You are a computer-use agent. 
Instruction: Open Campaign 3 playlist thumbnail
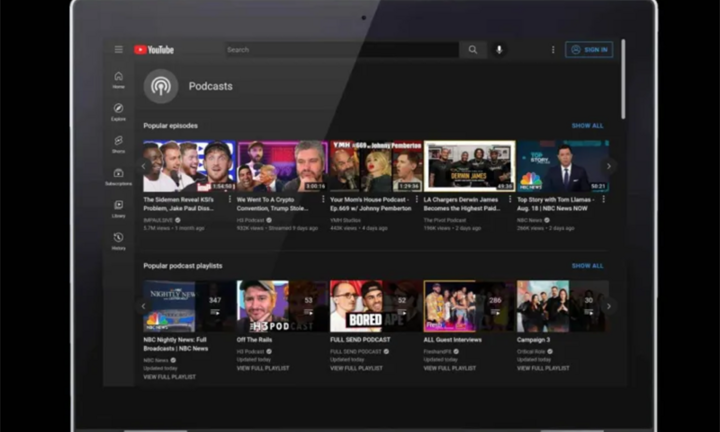click(563, 306)
